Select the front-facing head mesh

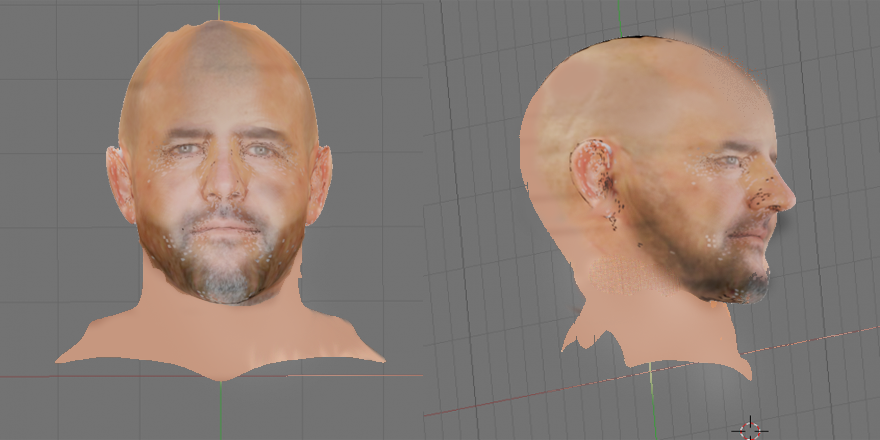pos(220,200)
